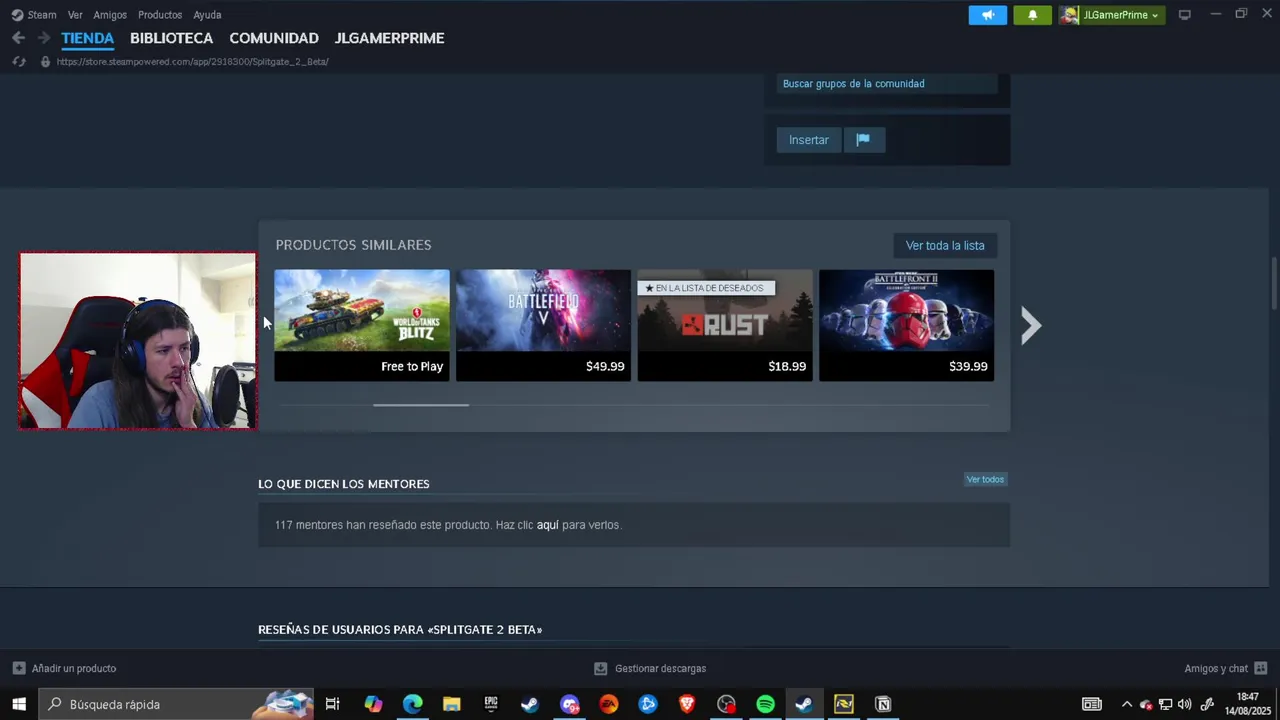This screenshot has width=1280, height=720.
Task: Open the Copilot icon in the taskbar
Action: click(373, 704)
